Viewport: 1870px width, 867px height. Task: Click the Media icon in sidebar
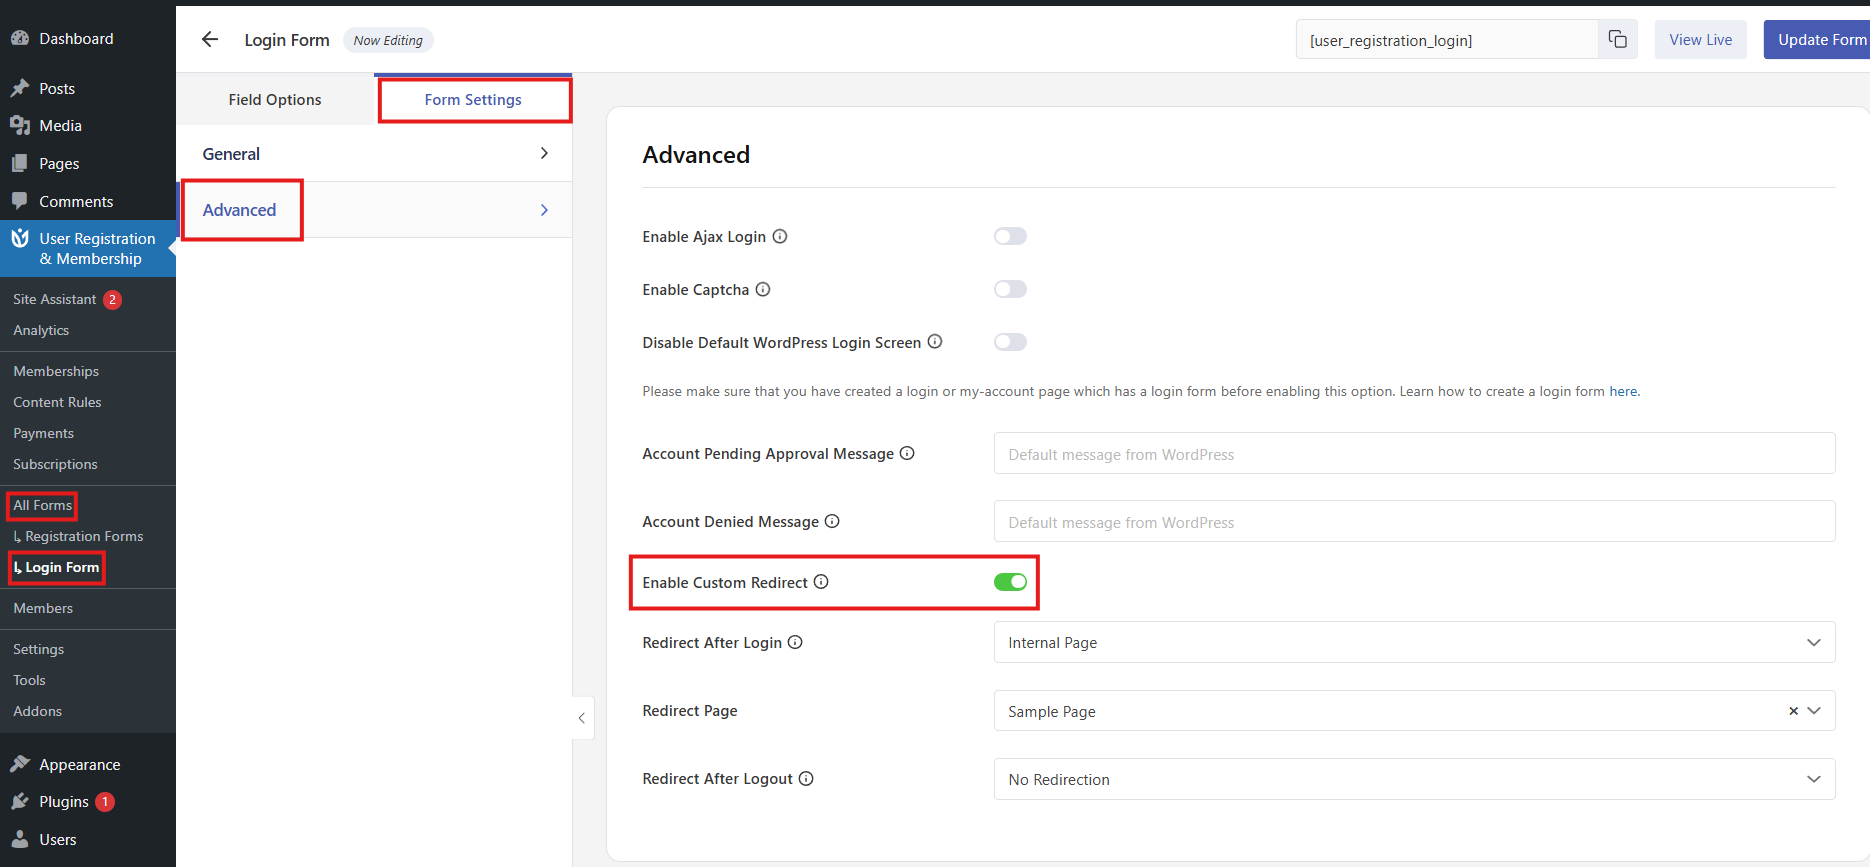pyautogui.click(x=20, y=125)
